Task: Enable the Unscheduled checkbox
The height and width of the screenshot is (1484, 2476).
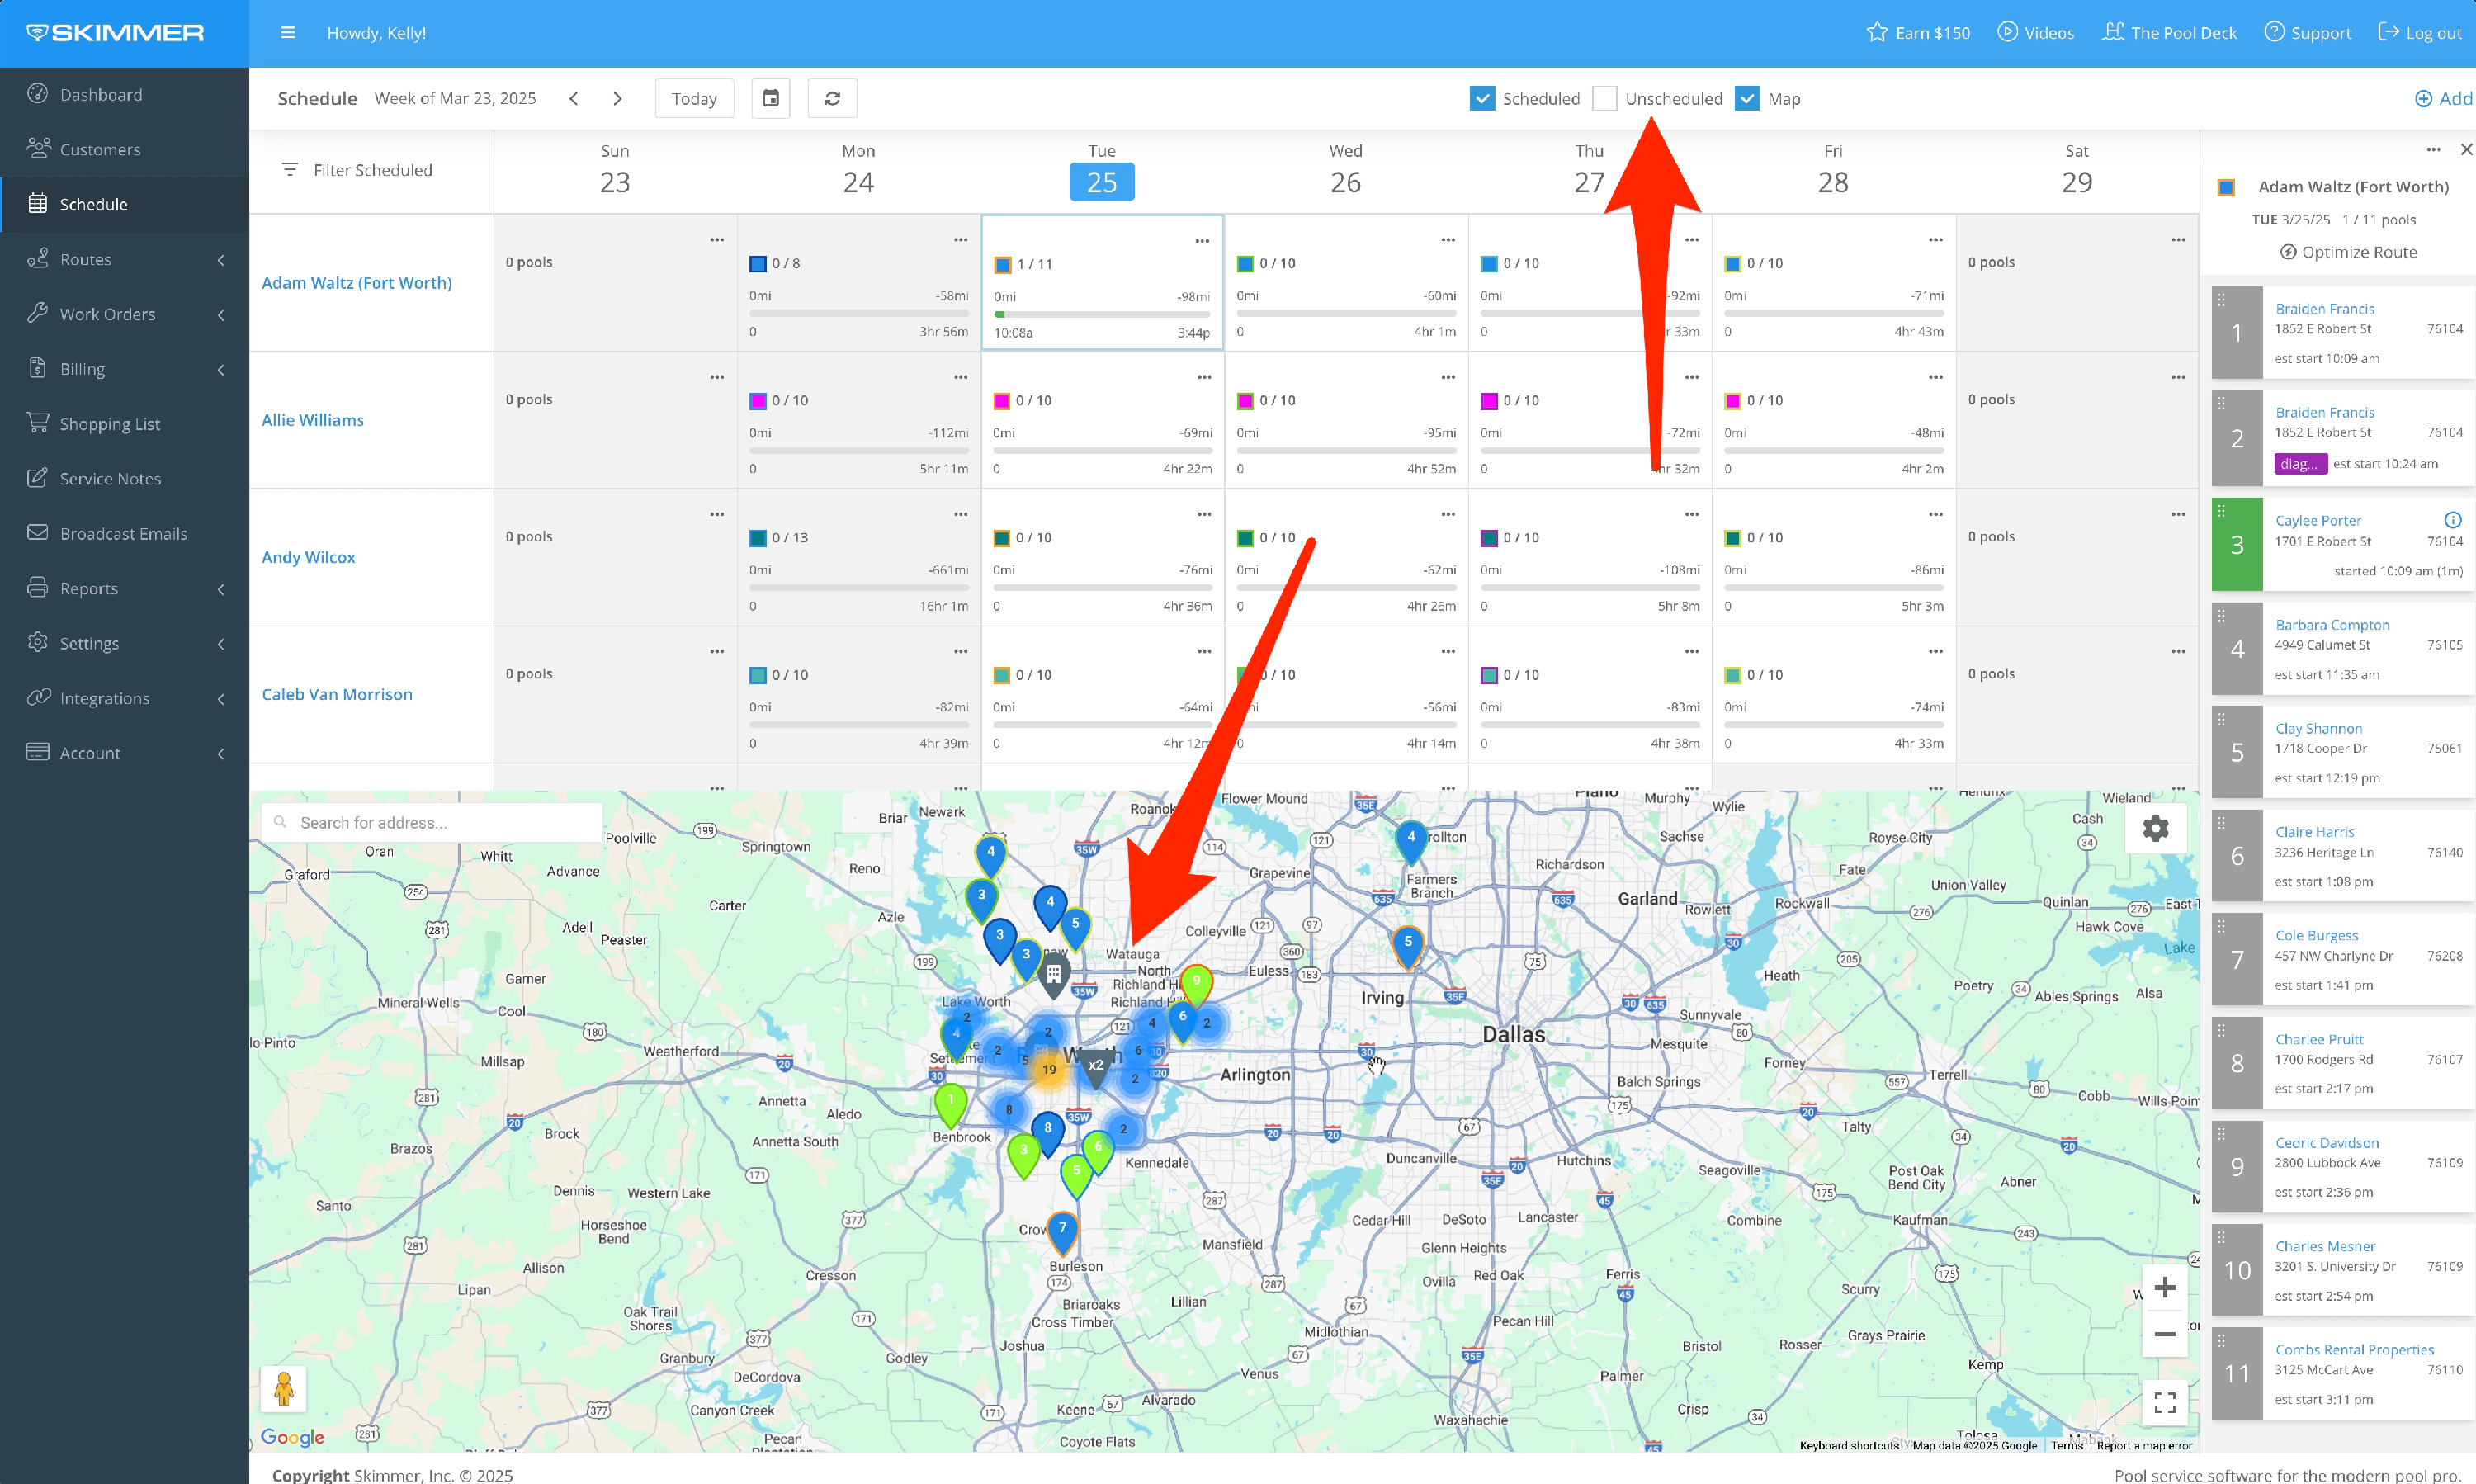Action: 1604,98
